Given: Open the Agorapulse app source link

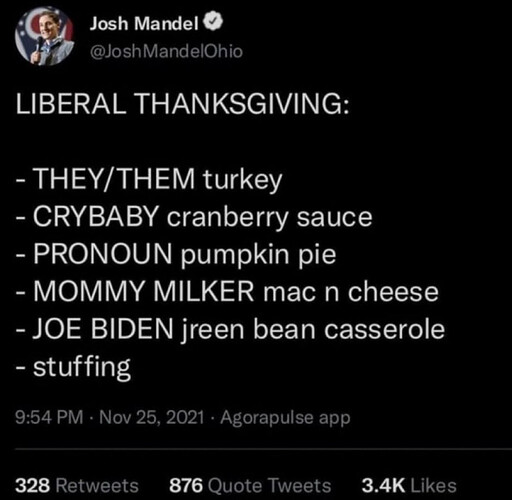Looking at the screenshot, I should 285,418.
